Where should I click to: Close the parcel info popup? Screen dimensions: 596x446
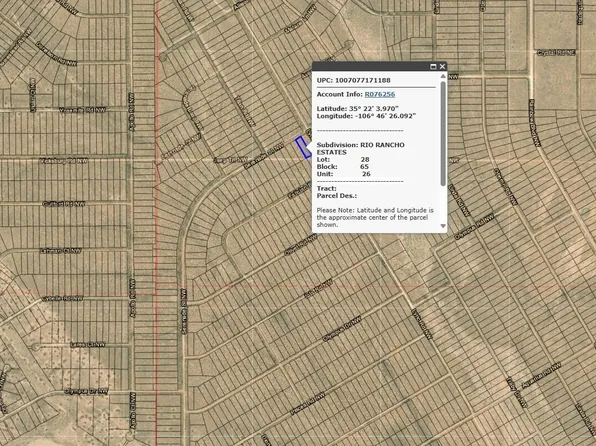442,67
